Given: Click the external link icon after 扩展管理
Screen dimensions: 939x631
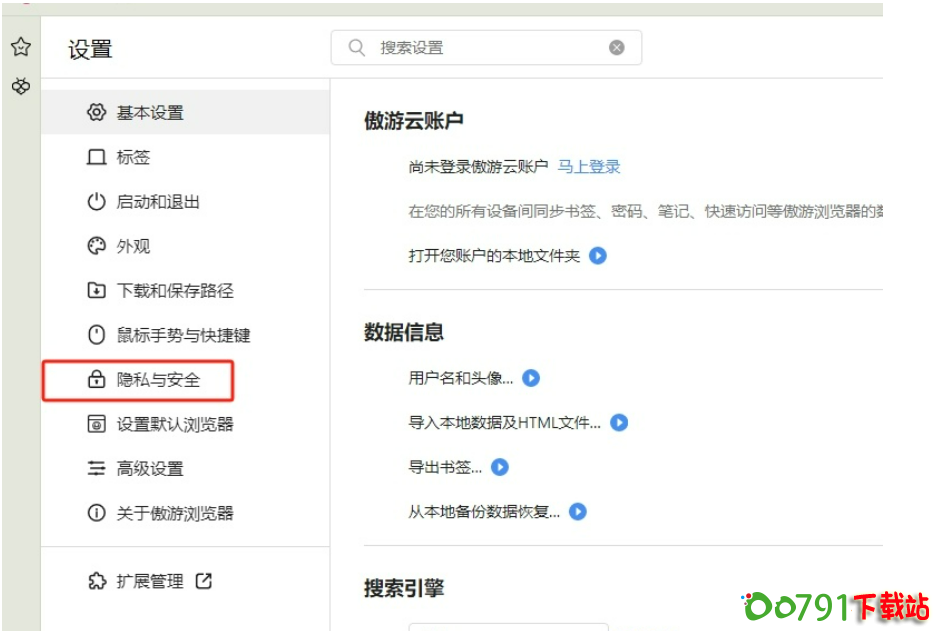Looking at the screenshot, I should point(204,581).
